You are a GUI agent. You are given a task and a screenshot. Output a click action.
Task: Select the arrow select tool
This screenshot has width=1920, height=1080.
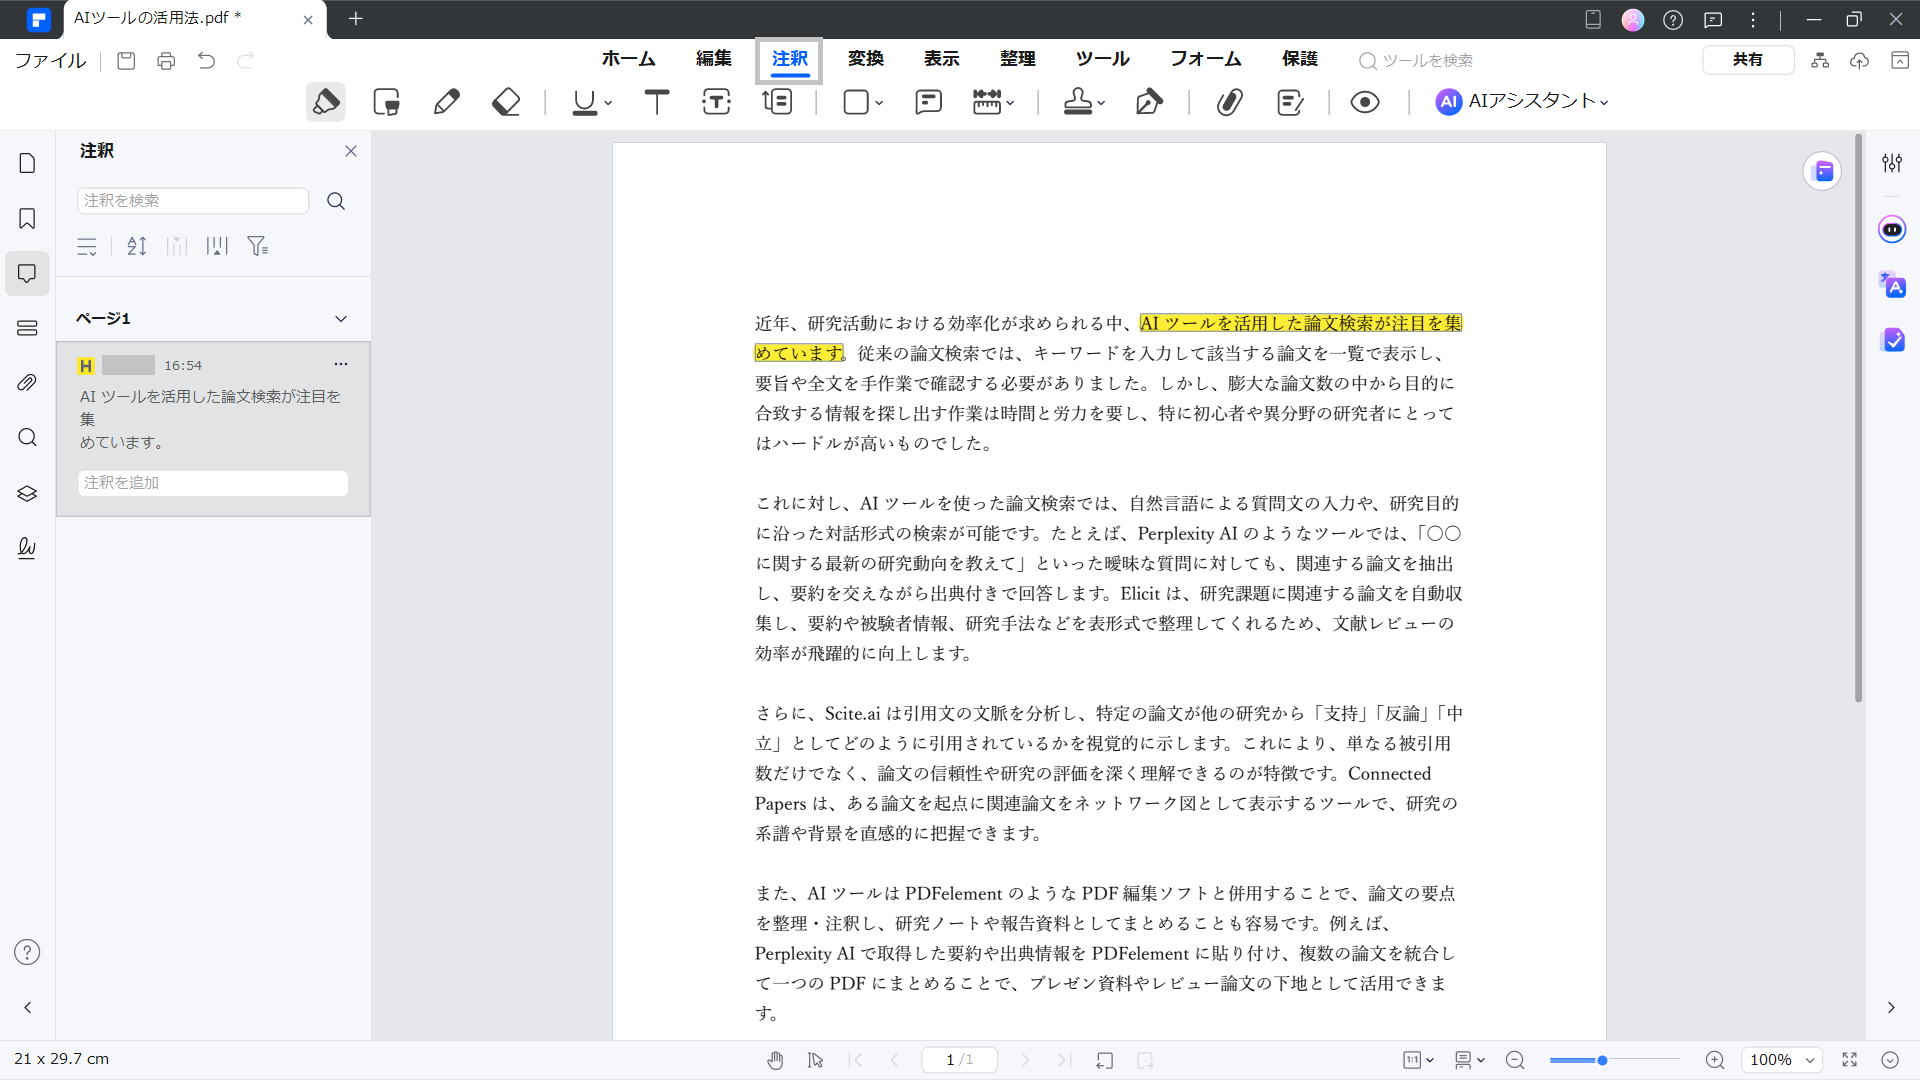coord(815,1060)
